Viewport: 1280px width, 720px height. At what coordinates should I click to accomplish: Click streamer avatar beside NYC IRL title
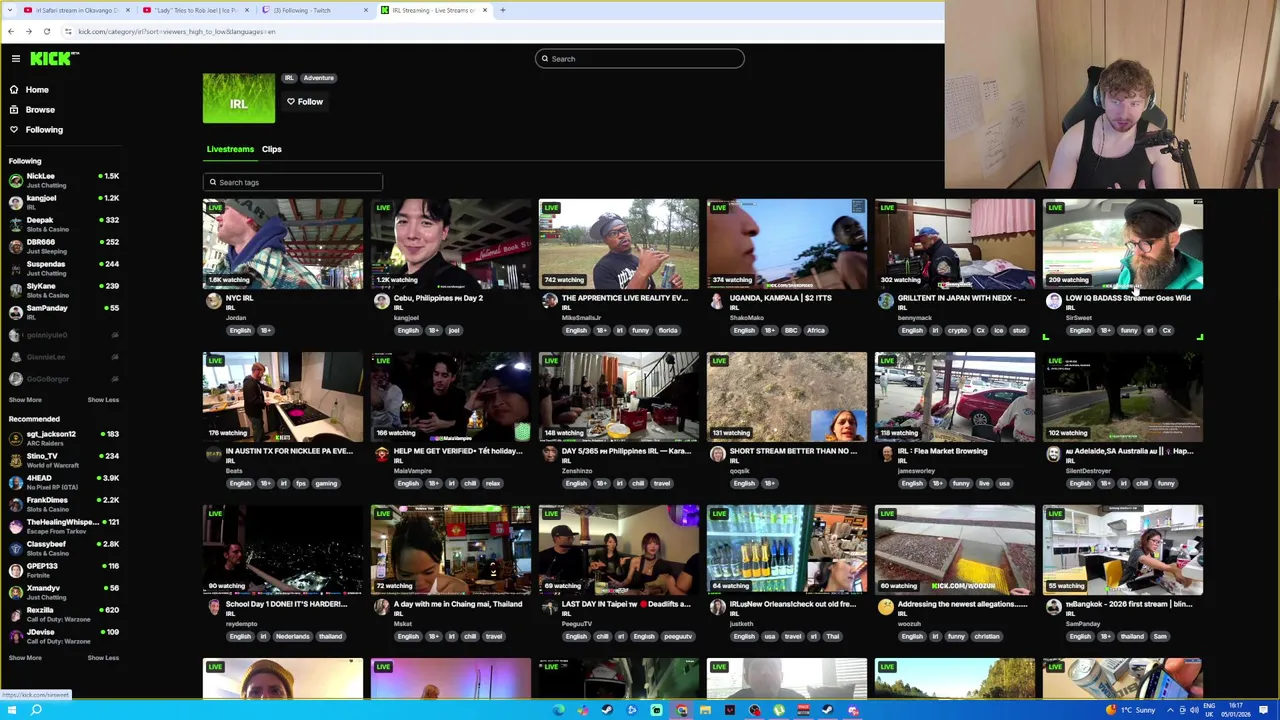click(213, 301)
